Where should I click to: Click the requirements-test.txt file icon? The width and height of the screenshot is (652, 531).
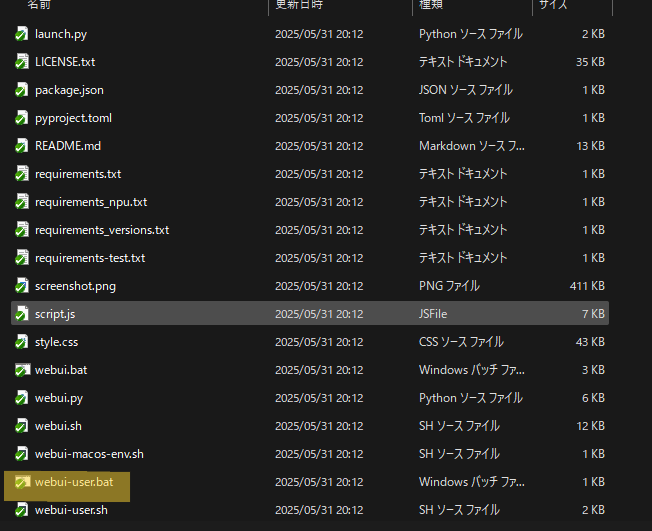click(x=22, y=258)
